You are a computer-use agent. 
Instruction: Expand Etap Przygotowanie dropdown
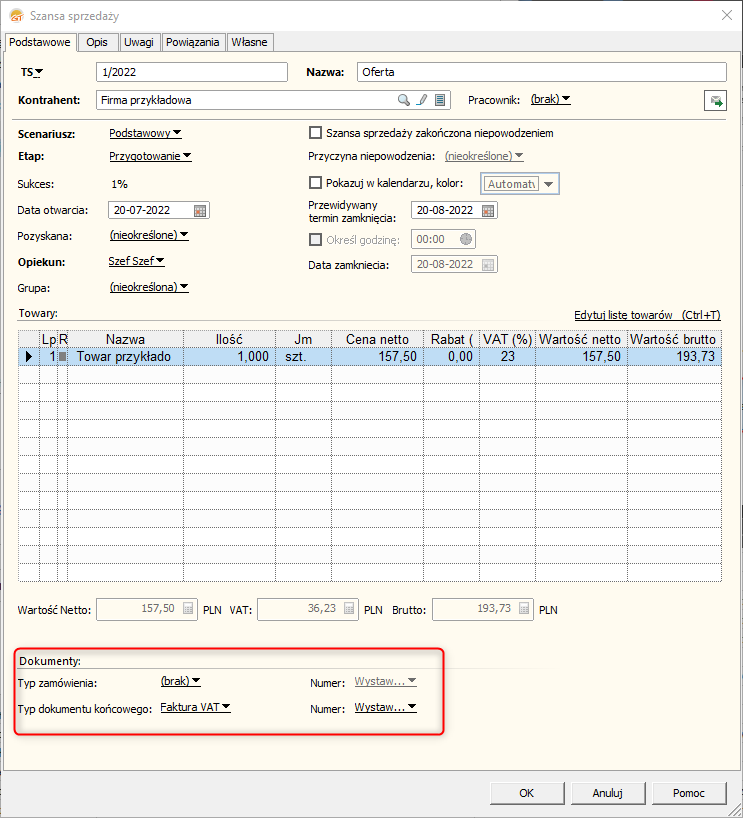(x=150, y=156)
